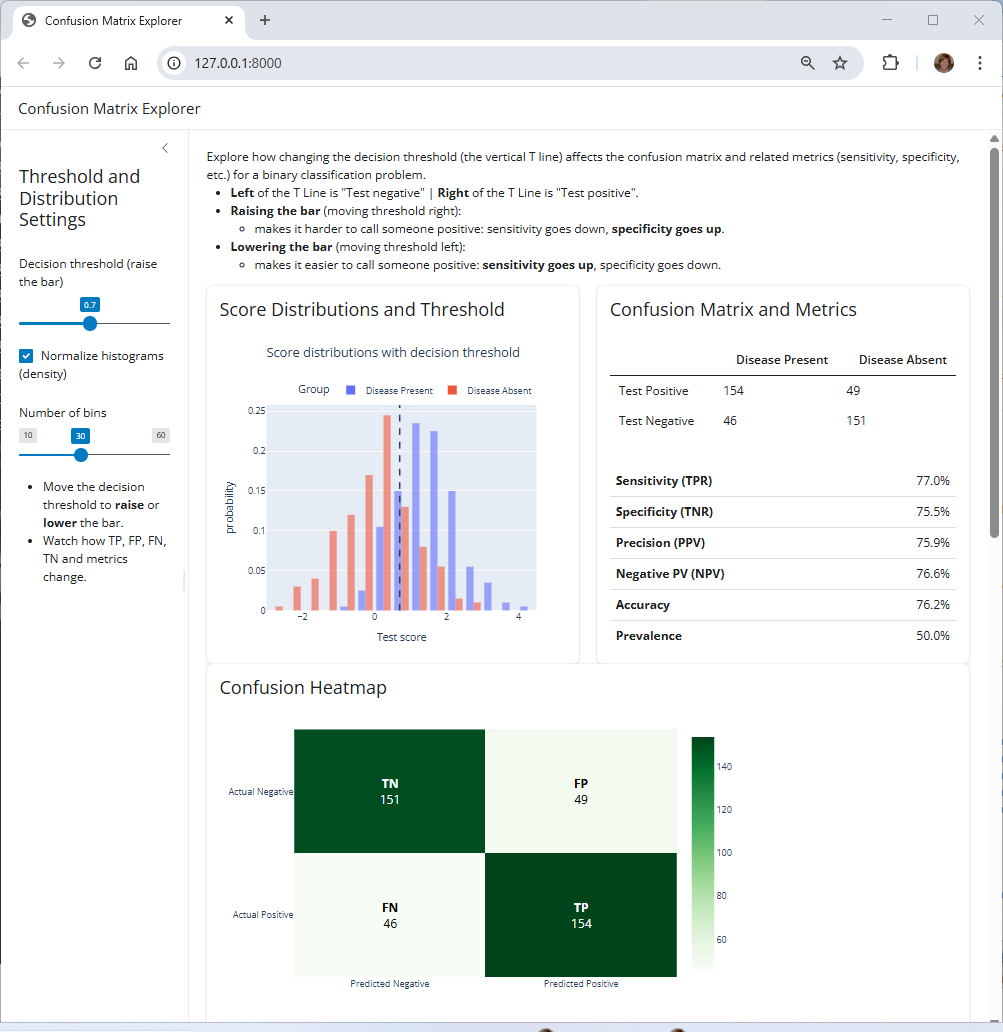Click the forward navigation arrow
This screenshot has width=1003, height=1032.
58,62
